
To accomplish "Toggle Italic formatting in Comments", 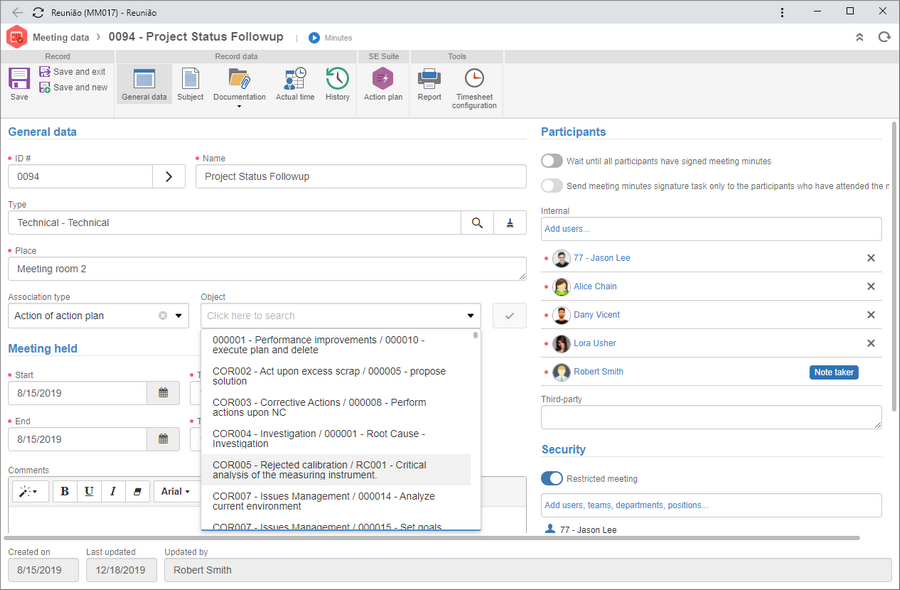I will click(x=113, y=491).
